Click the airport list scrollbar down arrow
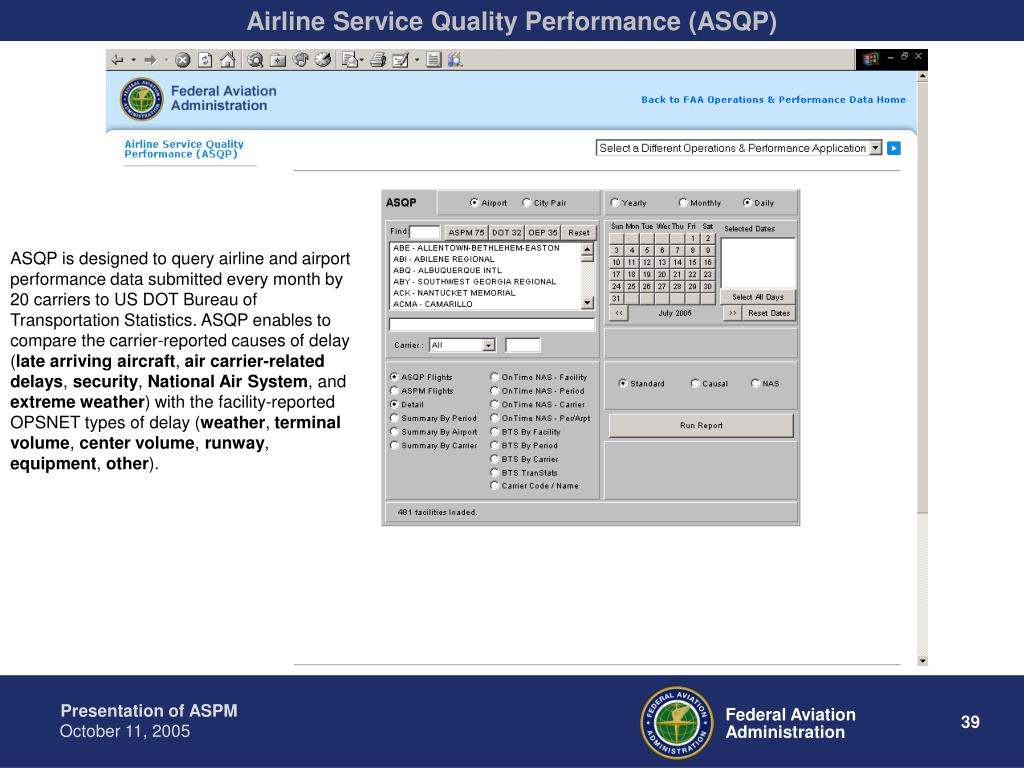This screenshot has width=1024, height=768. (587, 302)
